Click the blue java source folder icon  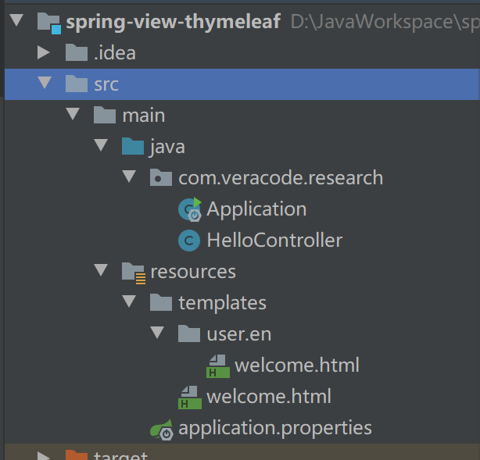pos(133,146)
